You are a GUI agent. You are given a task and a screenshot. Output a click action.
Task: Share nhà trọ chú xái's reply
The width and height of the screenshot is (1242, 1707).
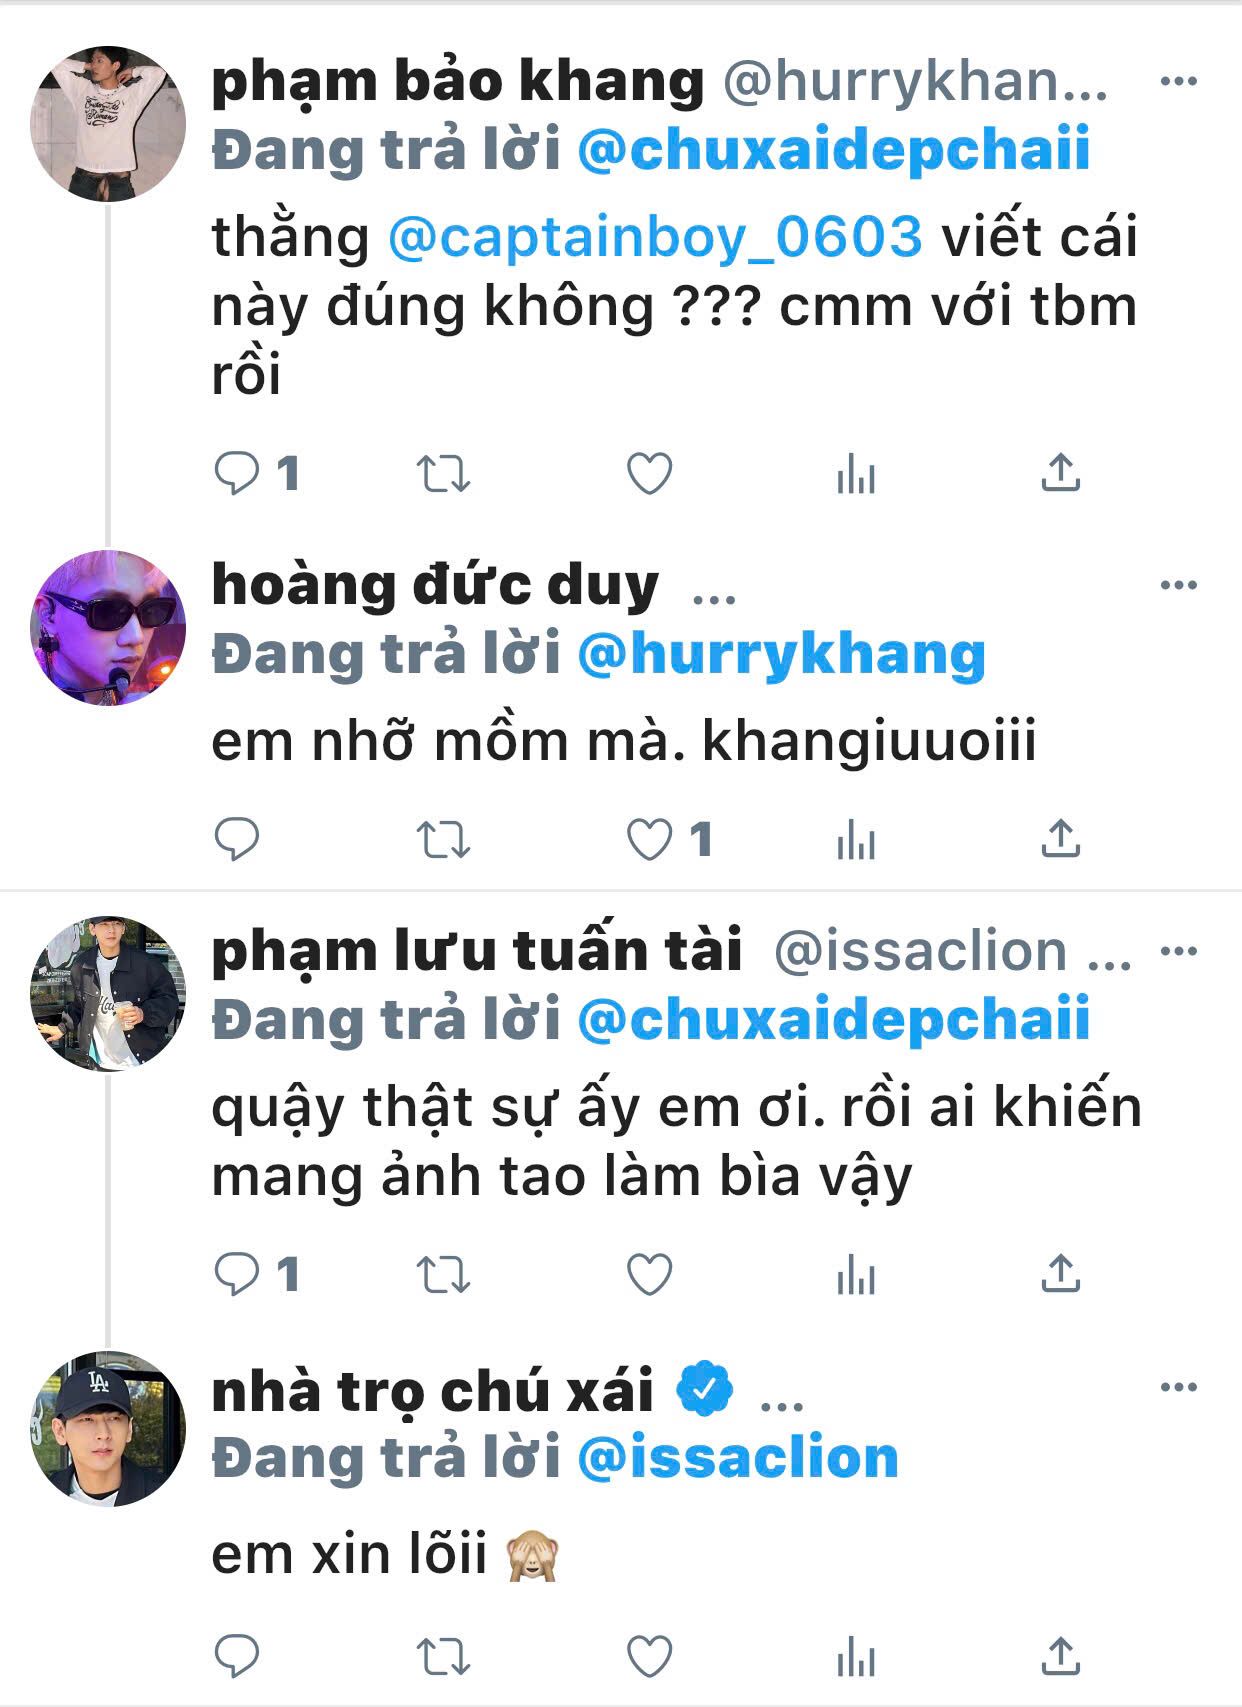pyautogui.click(x=1060, y=1656)
